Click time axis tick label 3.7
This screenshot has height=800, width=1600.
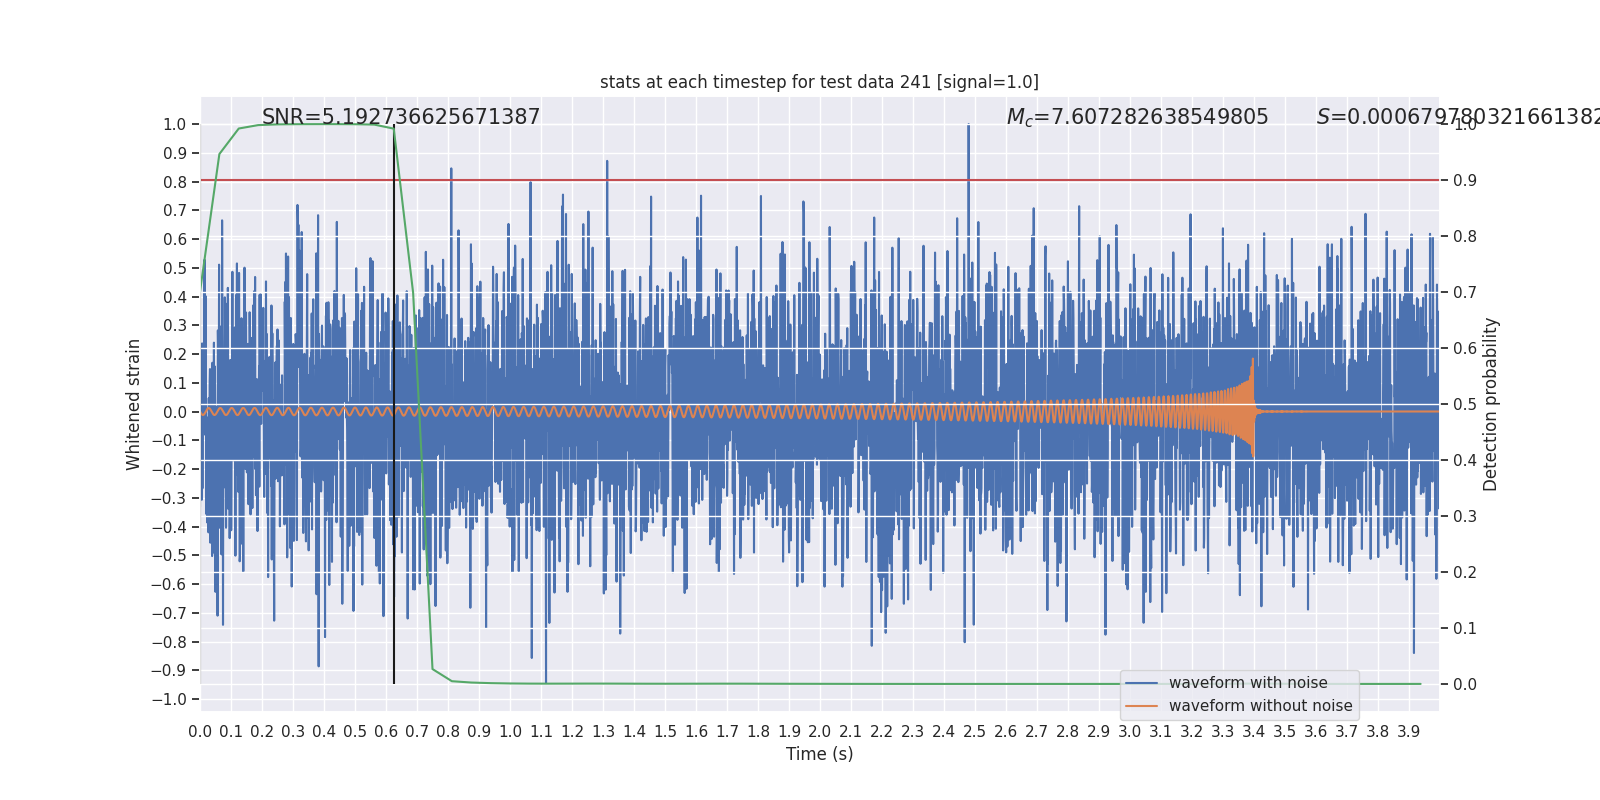tap(1347, 732)
